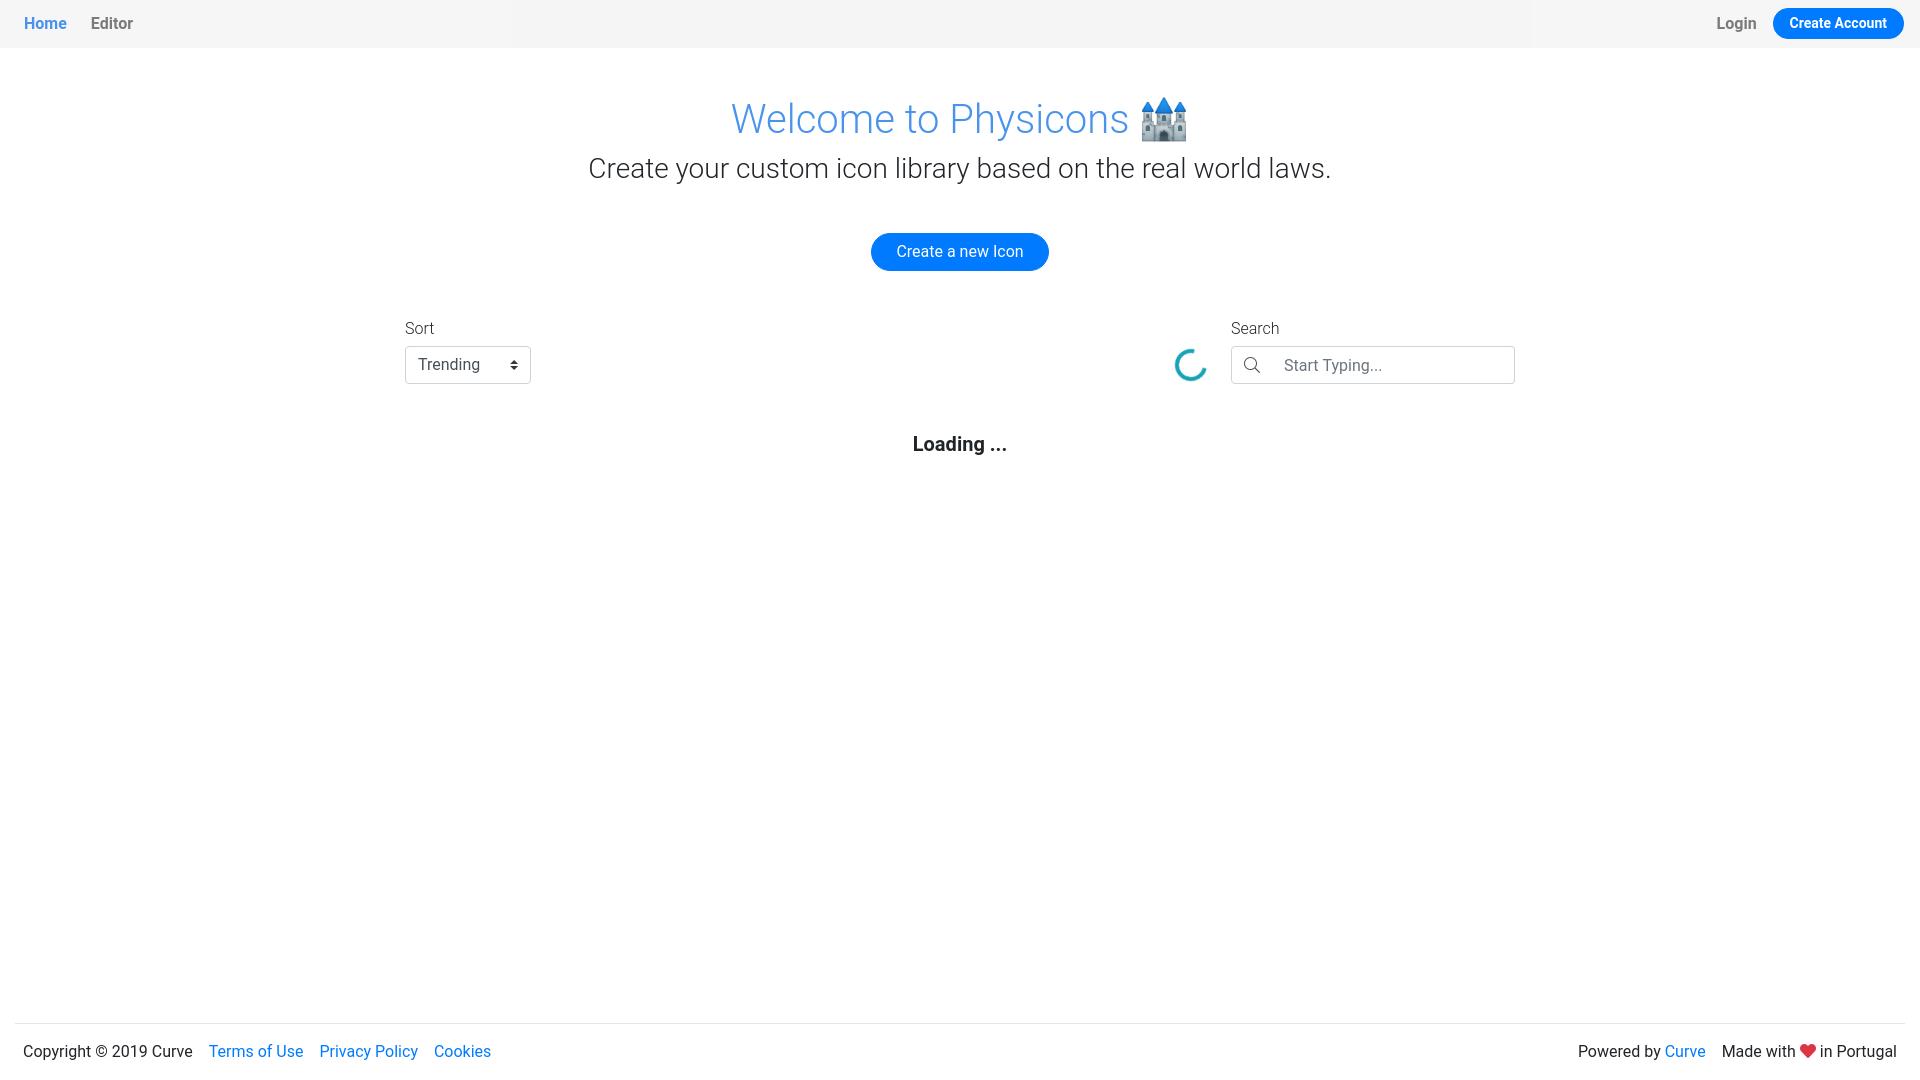The width and height of the screenshot is (1920, 1080).
Task: Focus the Start Typing search field
Action: coord(1390,365)
